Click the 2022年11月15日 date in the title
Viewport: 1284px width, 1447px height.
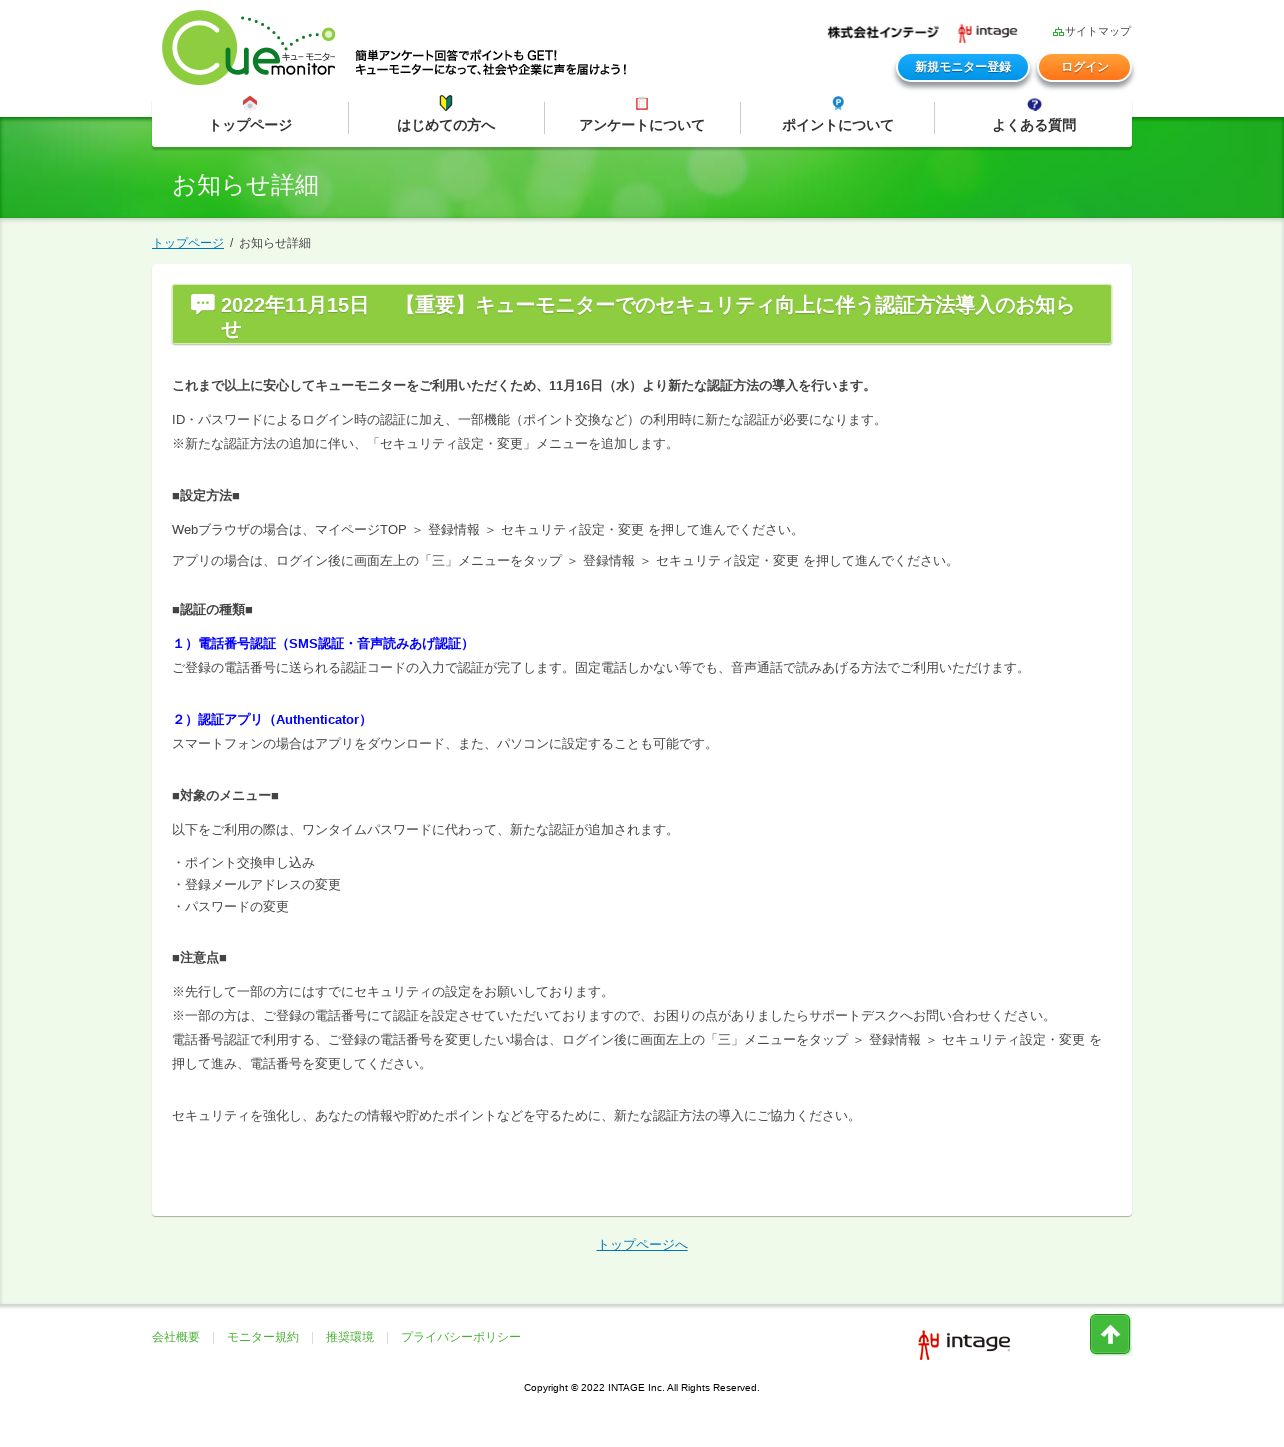tap(295, 305)
